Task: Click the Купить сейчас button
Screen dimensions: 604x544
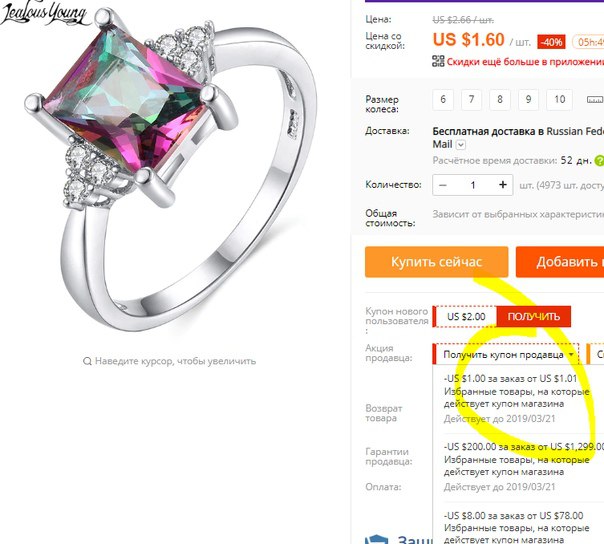Action: [x=436, y=262]
